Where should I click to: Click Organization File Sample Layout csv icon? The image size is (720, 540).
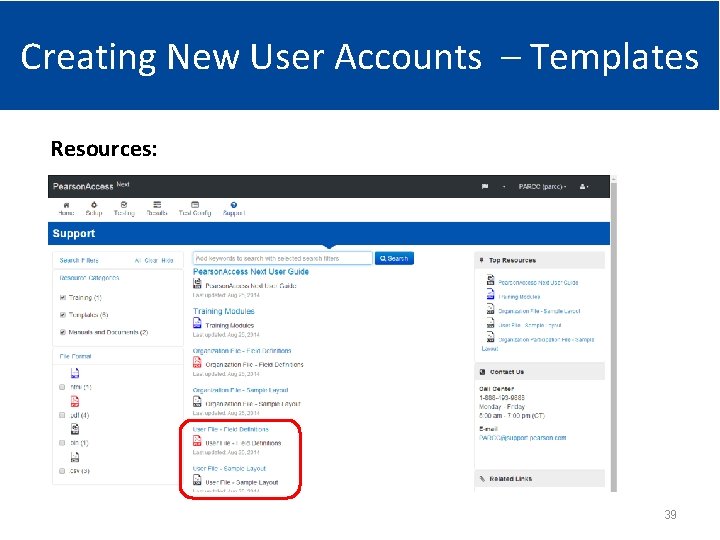coord(197,402)
